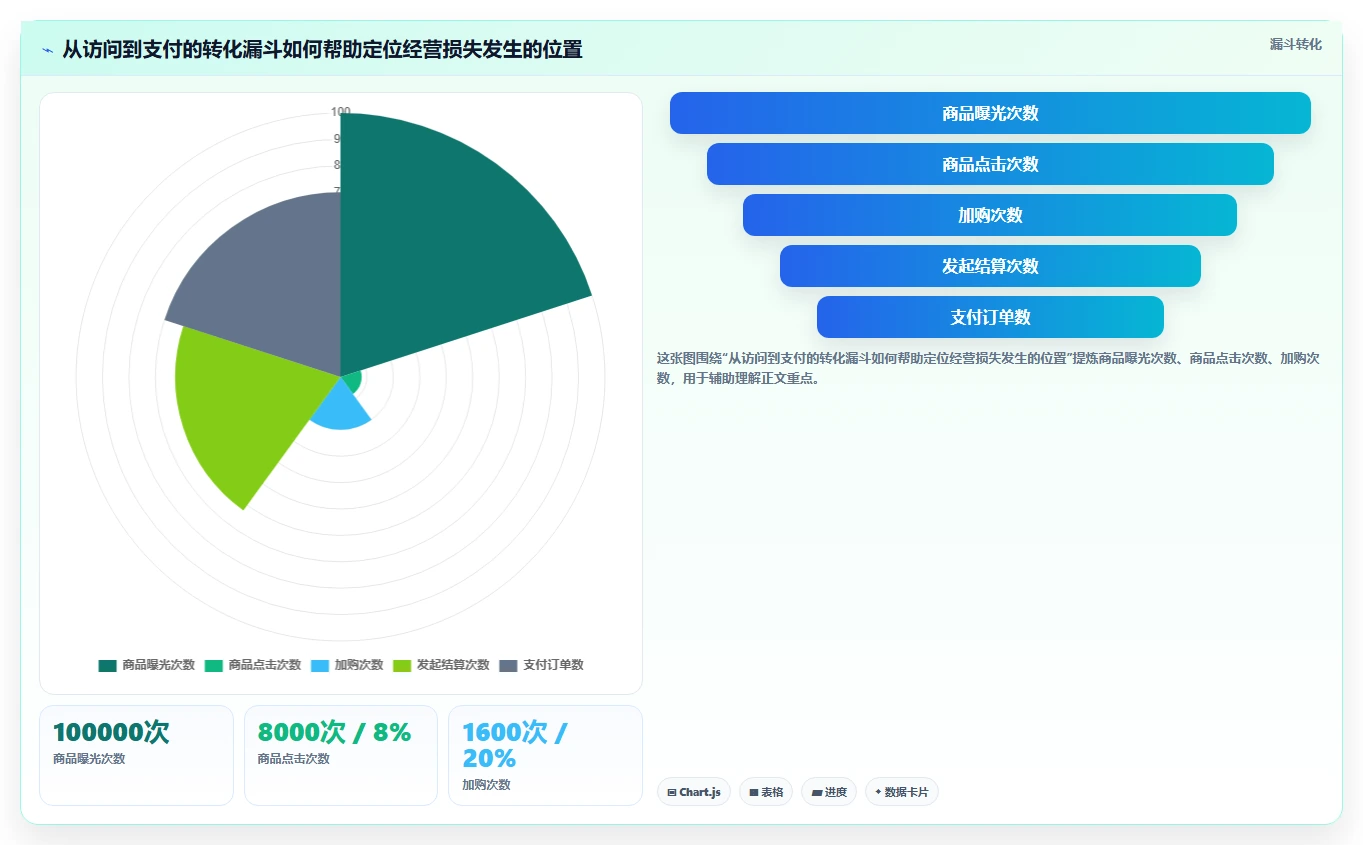Select the 商品曝光次数 funnel bar
Viewport: 1363px width, 845px height.
click(x=990, y=113)
